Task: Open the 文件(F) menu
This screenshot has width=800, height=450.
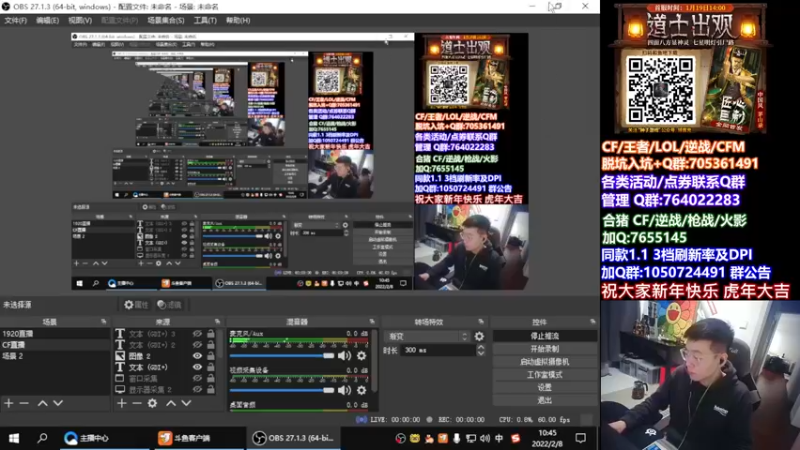Action: pyautogui.click(x=15, y=20)
